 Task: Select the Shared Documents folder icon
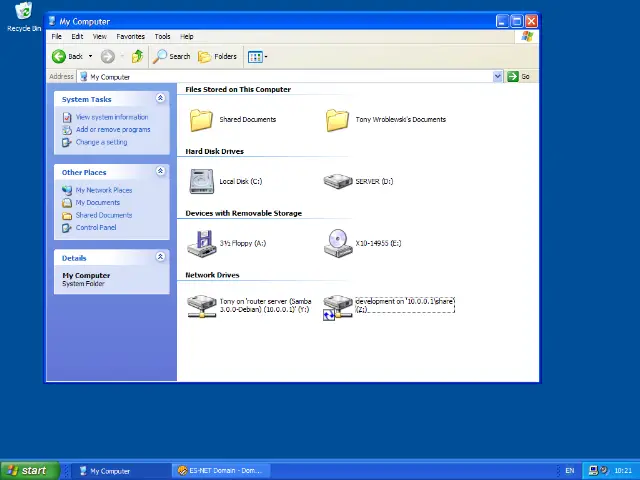coord(201,120)
